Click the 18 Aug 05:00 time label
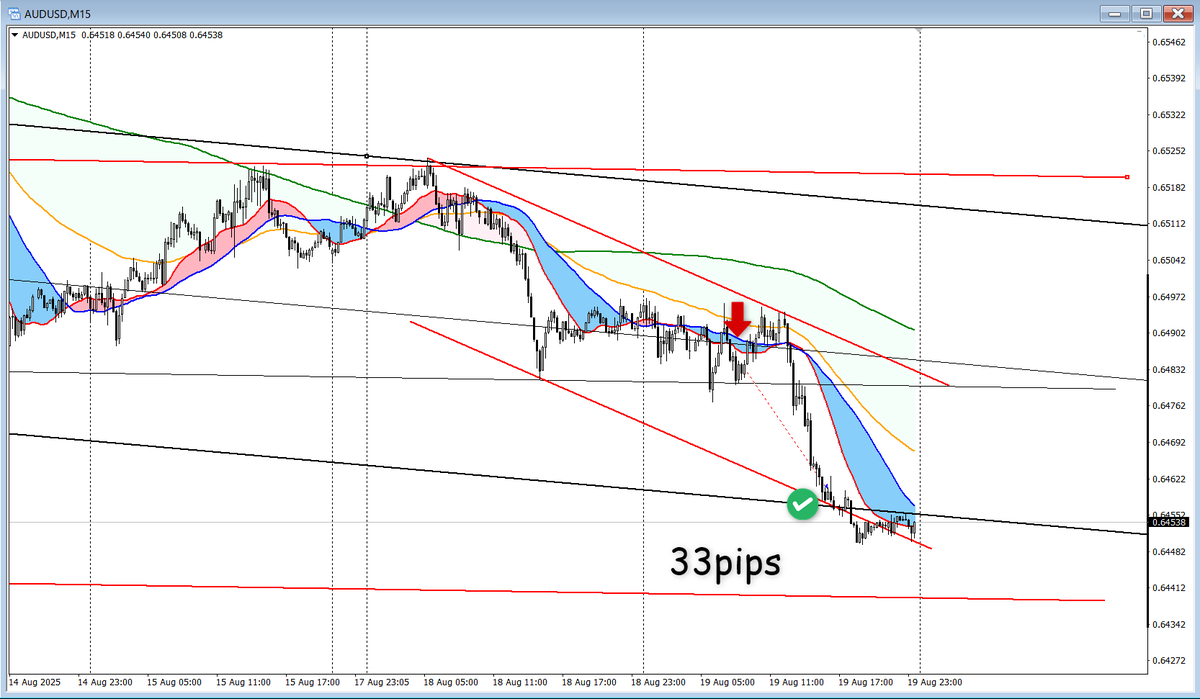The width and height of the screenshot is (1200, 699). pyautogui.click(x=452, y=681)
